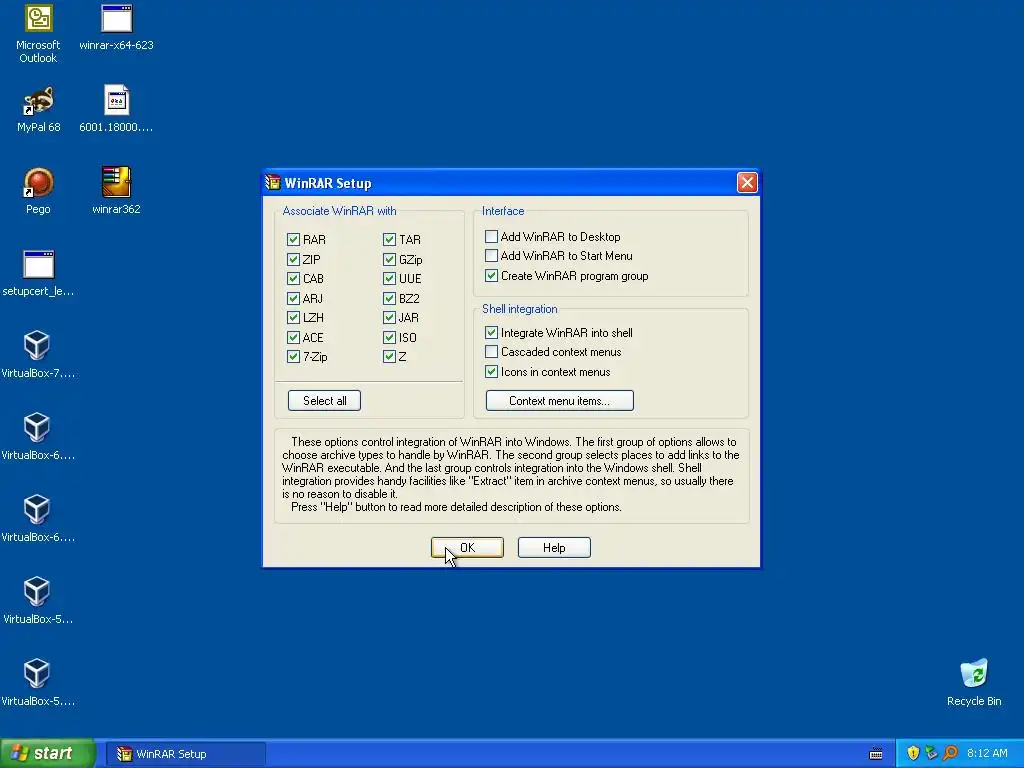
Task: Disable Icons in context menus
Action: [x=491, y=372]
